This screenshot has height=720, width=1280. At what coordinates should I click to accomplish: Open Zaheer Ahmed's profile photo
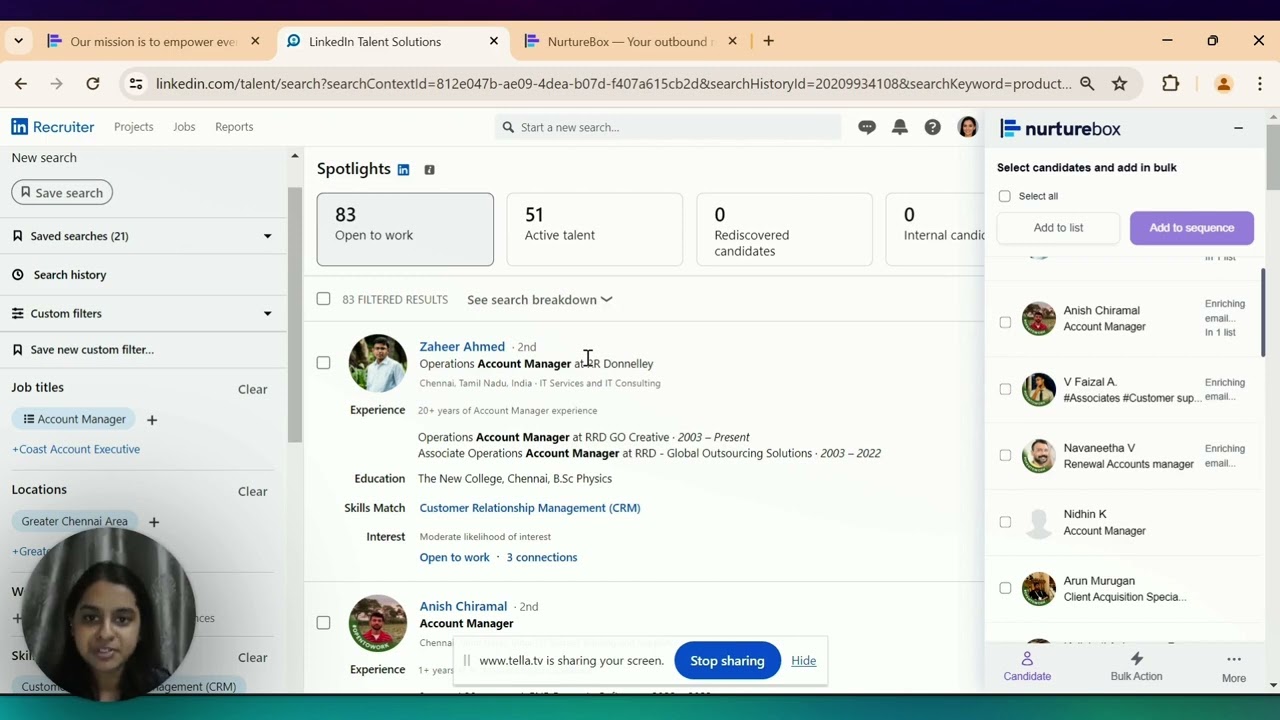point(378,362)
